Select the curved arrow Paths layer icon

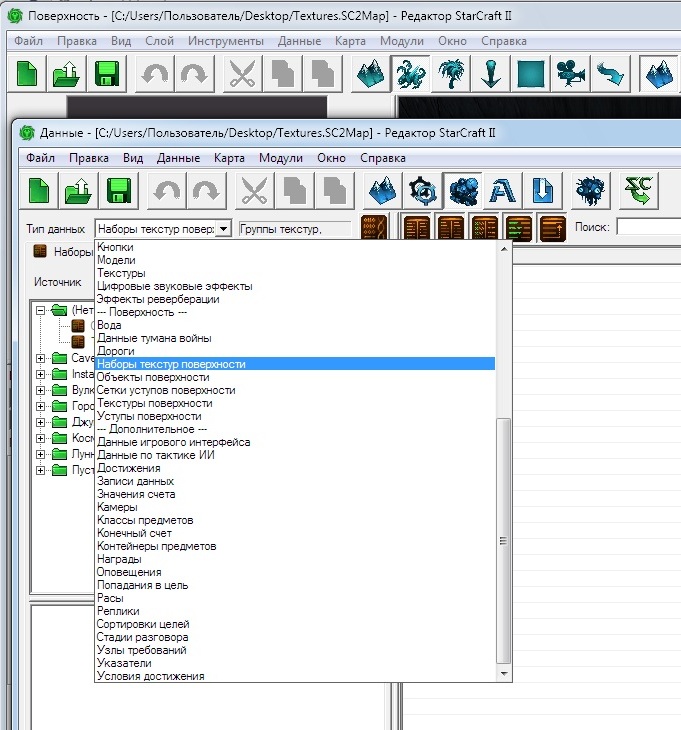point(611,74)
